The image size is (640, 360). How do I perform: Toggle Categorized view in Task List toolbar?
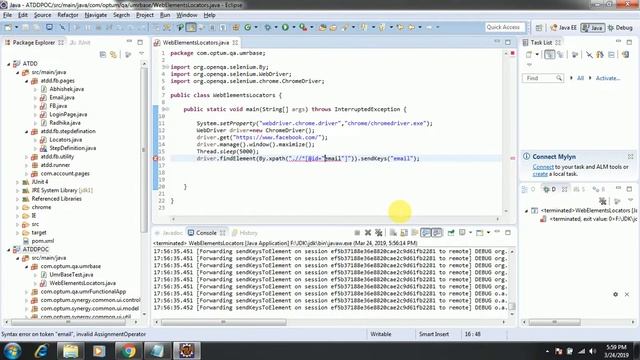click(x=549, y=54)
